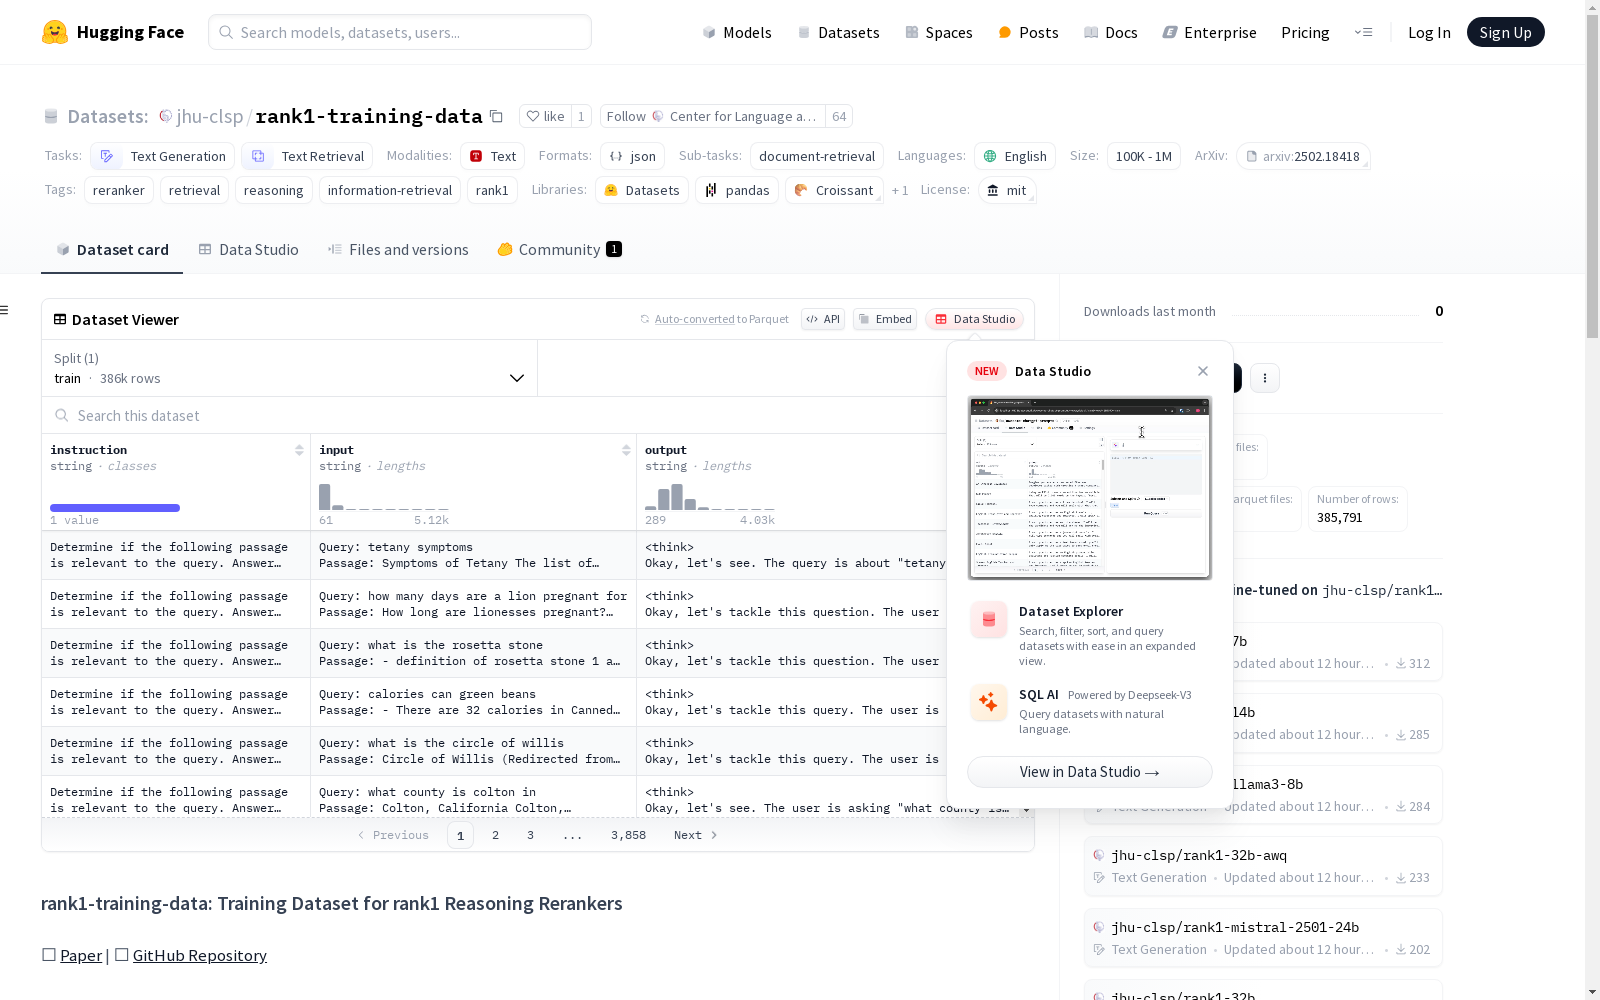Follow Center for Language organization
This screenshot has height=1000, width=1600.
point(713,116)
